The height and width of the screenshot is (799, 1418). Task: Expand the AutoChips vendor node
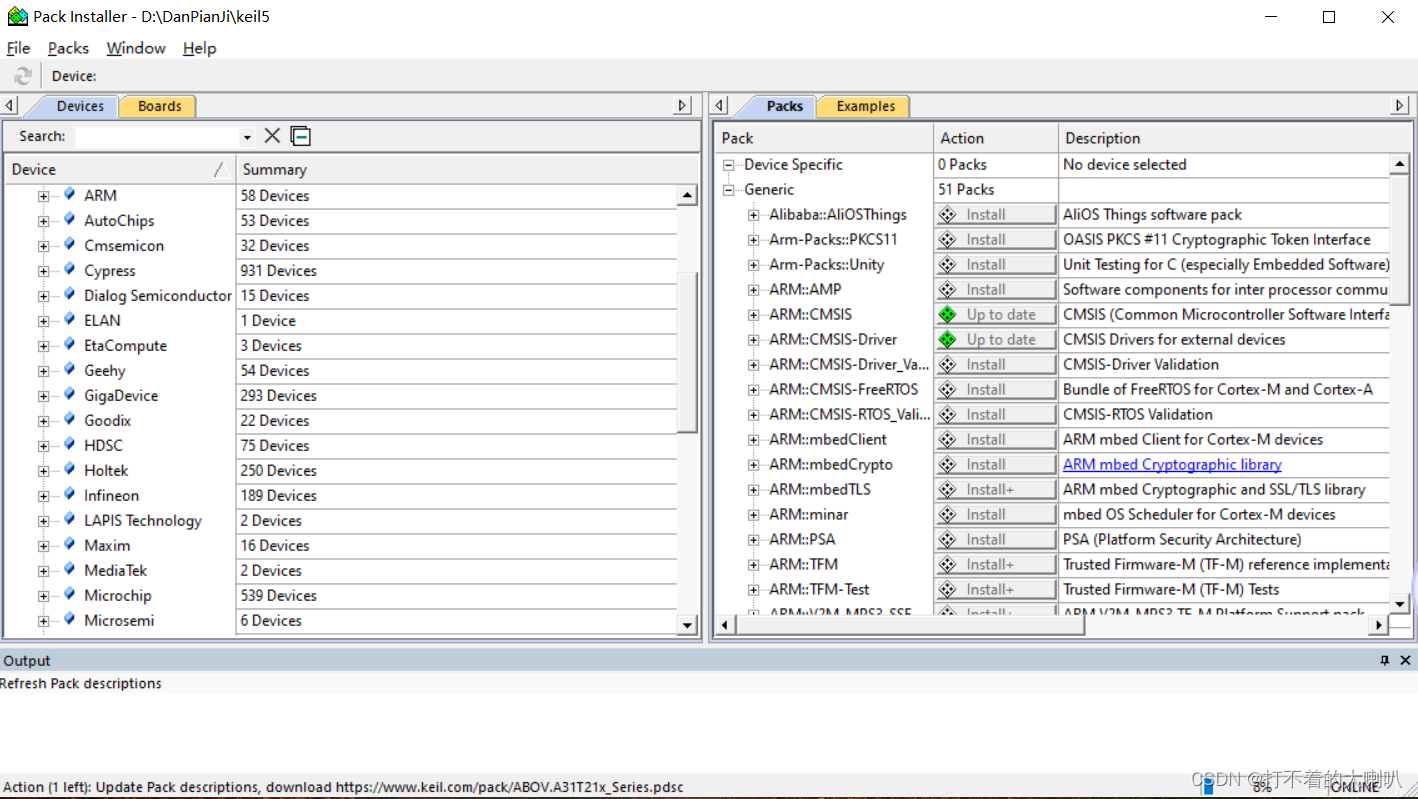tap(43, 221)
